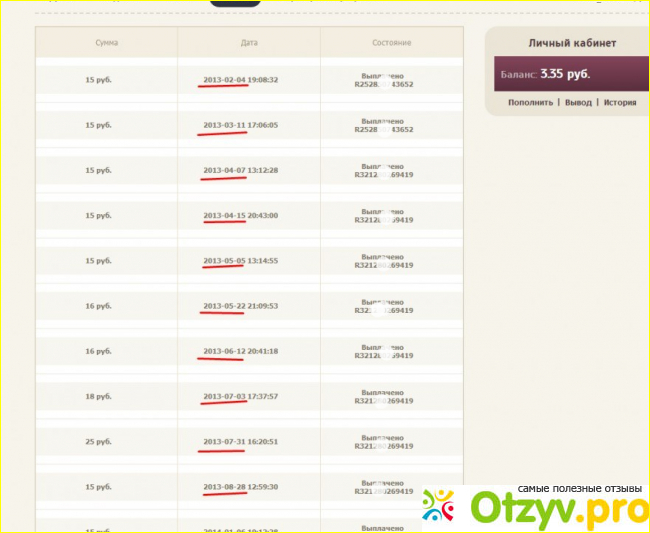Click the Сумма column header

click(107, 42)
